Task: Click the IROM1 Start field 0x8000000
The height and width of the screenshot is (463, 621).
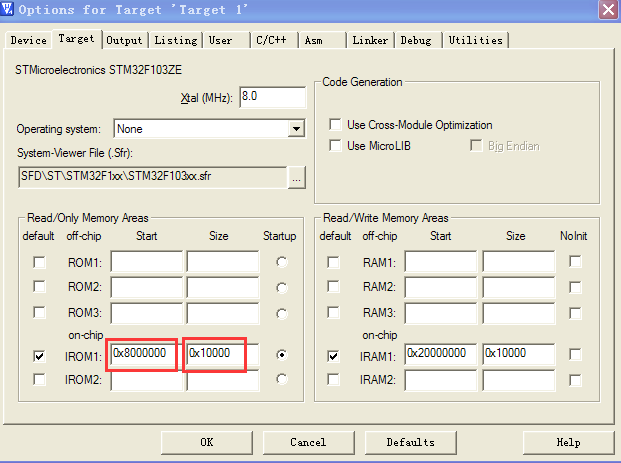Action: 147,354
